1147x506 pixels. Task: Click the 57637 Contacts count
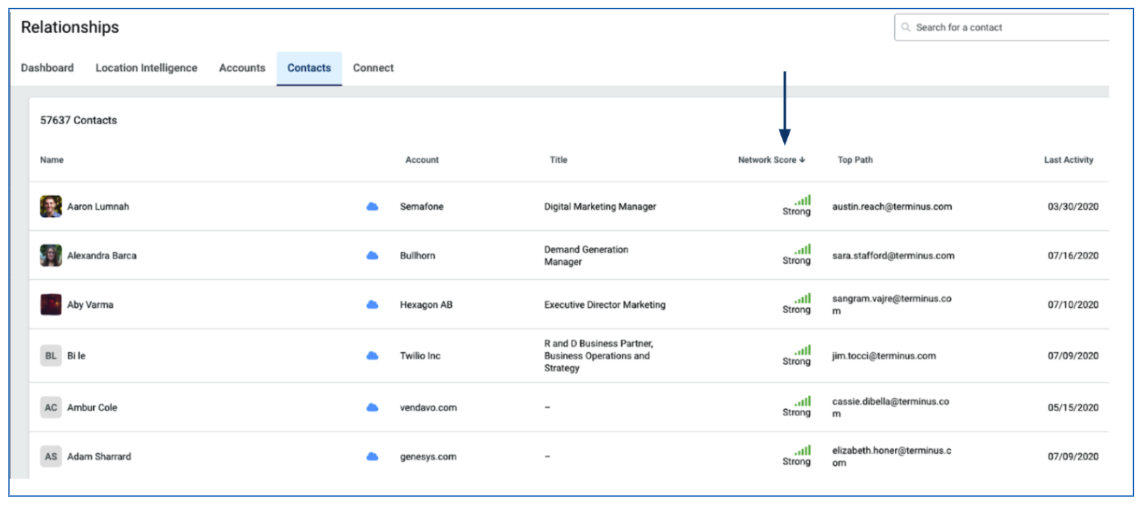click(x=78, y=121)
